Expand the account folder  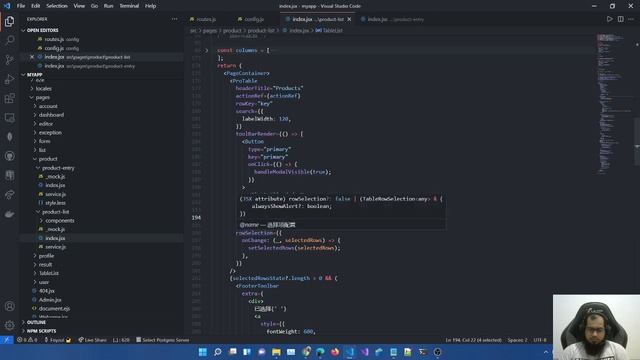[48, 106]
